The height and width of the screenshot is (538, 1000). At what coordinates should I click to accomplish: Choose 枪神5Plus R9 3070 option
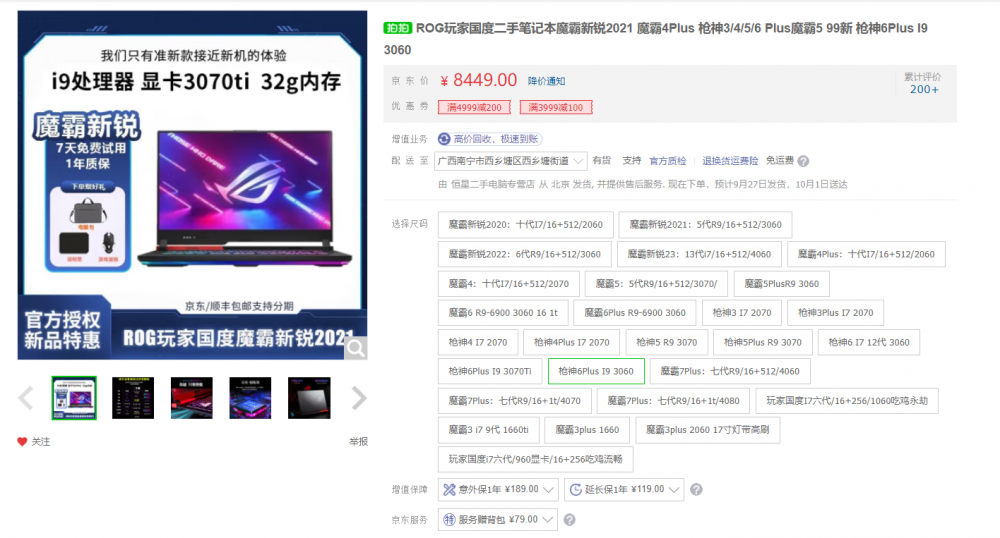763,342
